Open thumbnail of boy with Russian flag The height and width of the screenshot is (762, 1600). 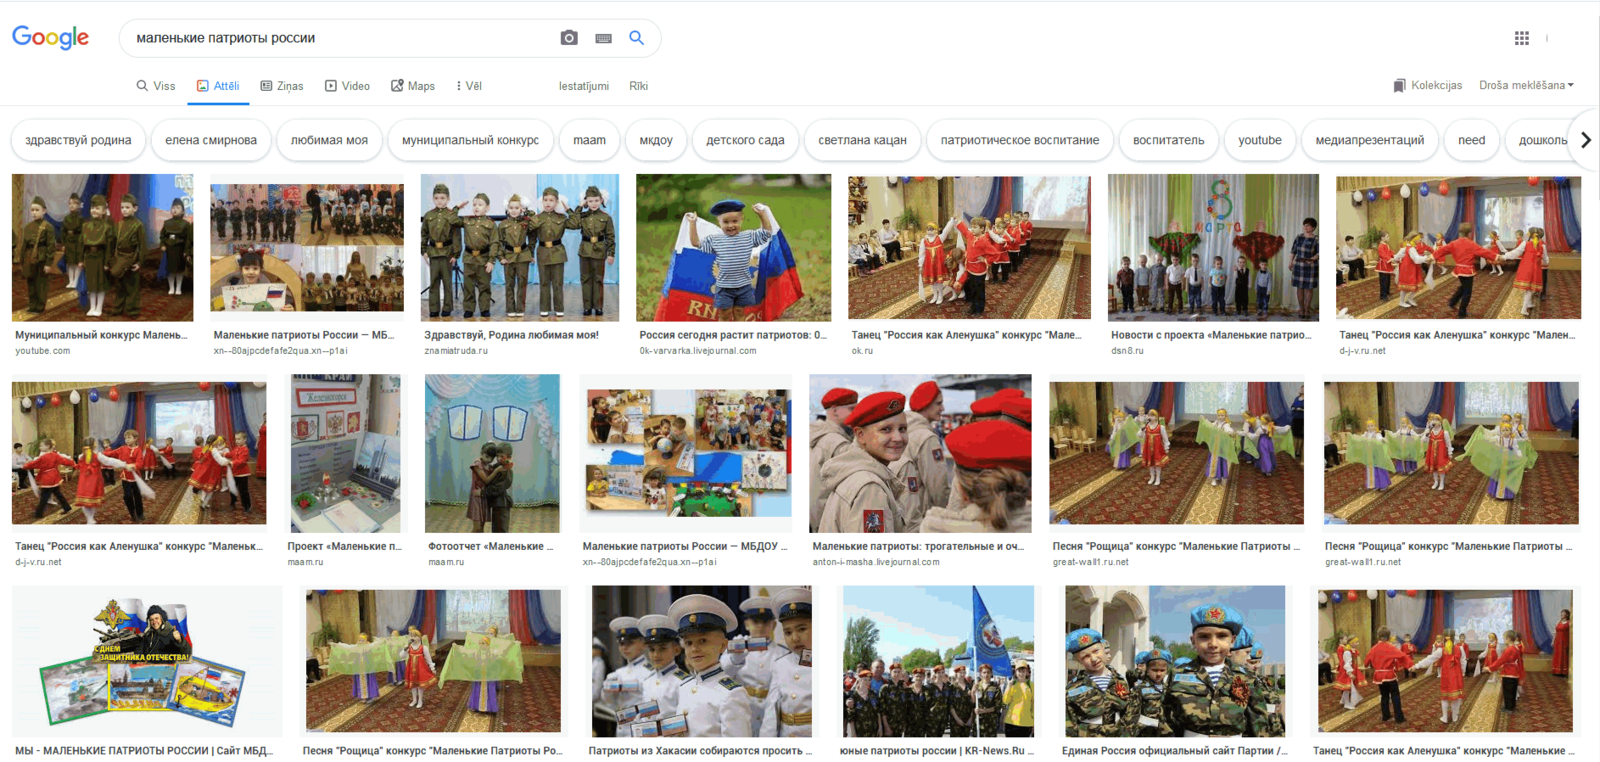click(x=733, y=247)
